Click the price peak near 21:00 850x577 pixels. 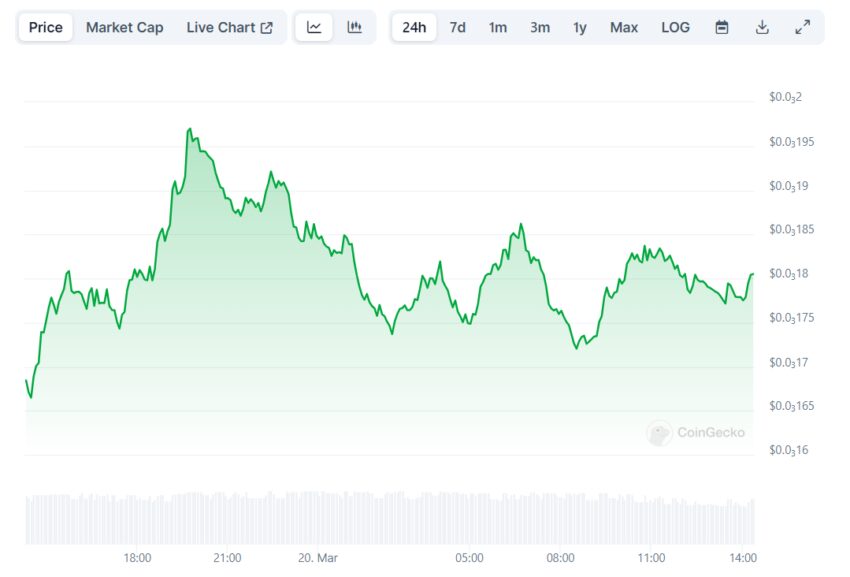188,129
